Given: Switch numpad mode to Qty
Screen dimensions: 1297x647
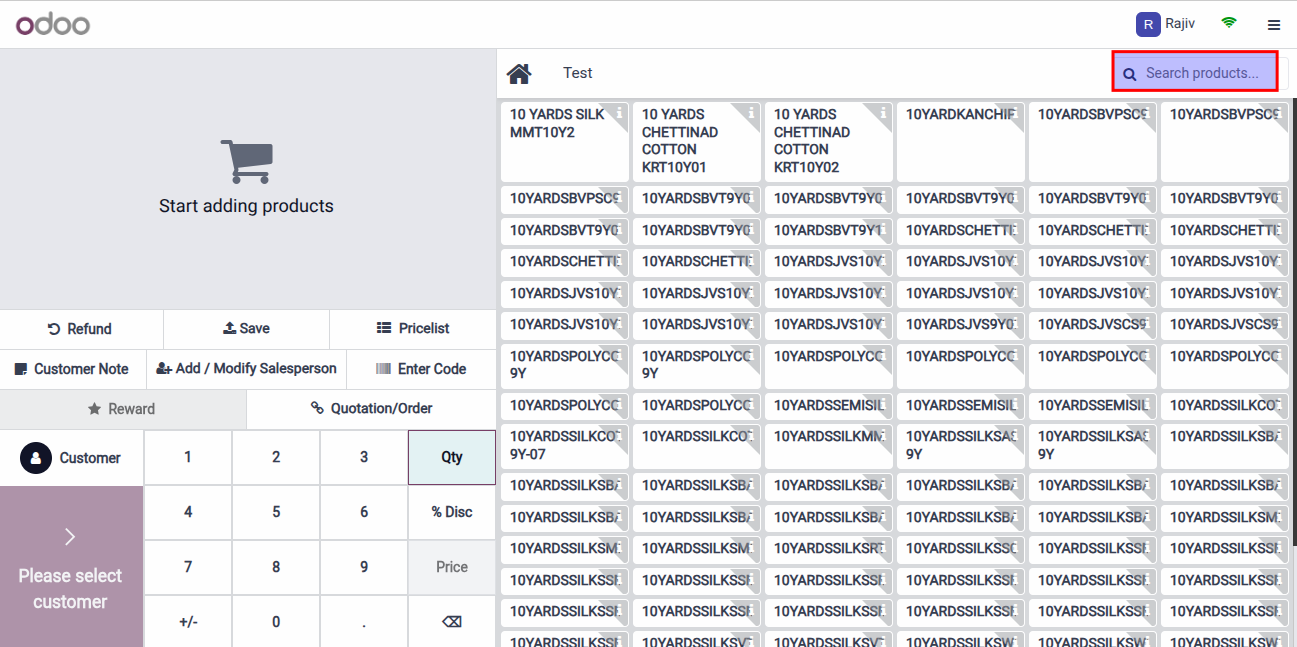Looking at the screenshot, I should click(451, 457).
